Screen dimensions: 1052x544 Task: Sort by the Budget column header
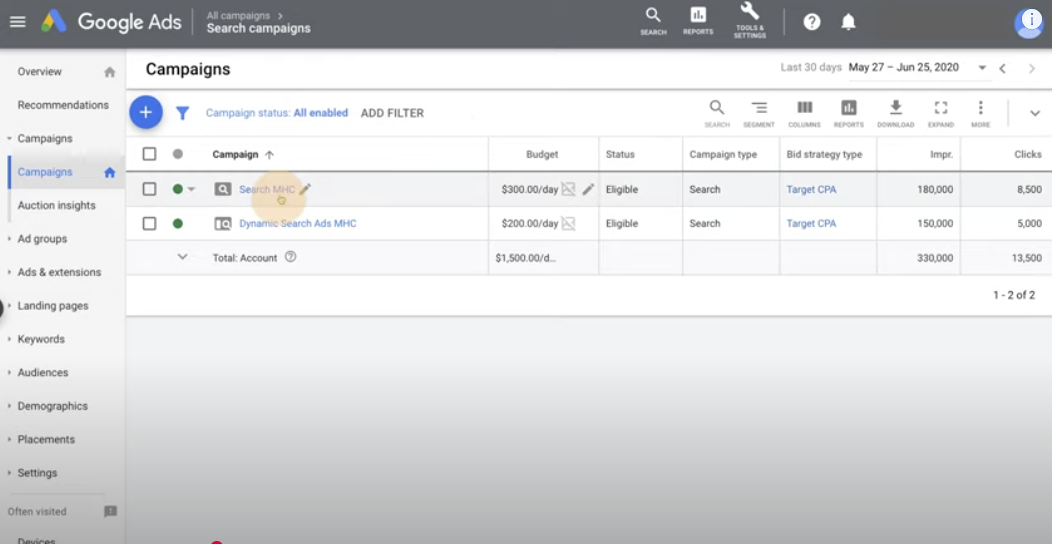542,154
